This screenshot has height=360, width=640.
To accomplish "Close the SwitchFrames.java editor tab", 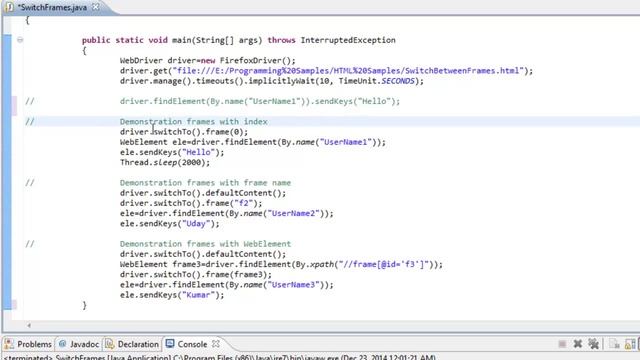I will coord(96,7).
